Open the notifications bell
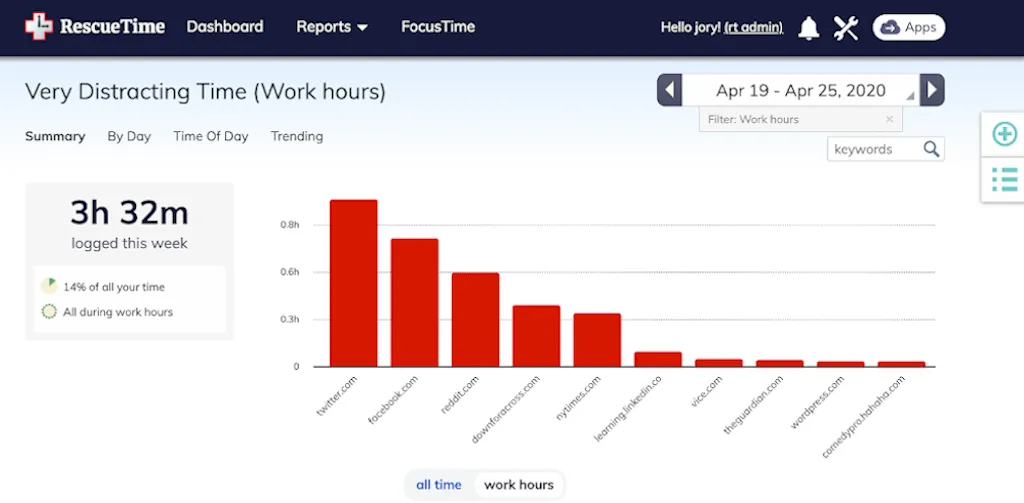 pos(808,27)
